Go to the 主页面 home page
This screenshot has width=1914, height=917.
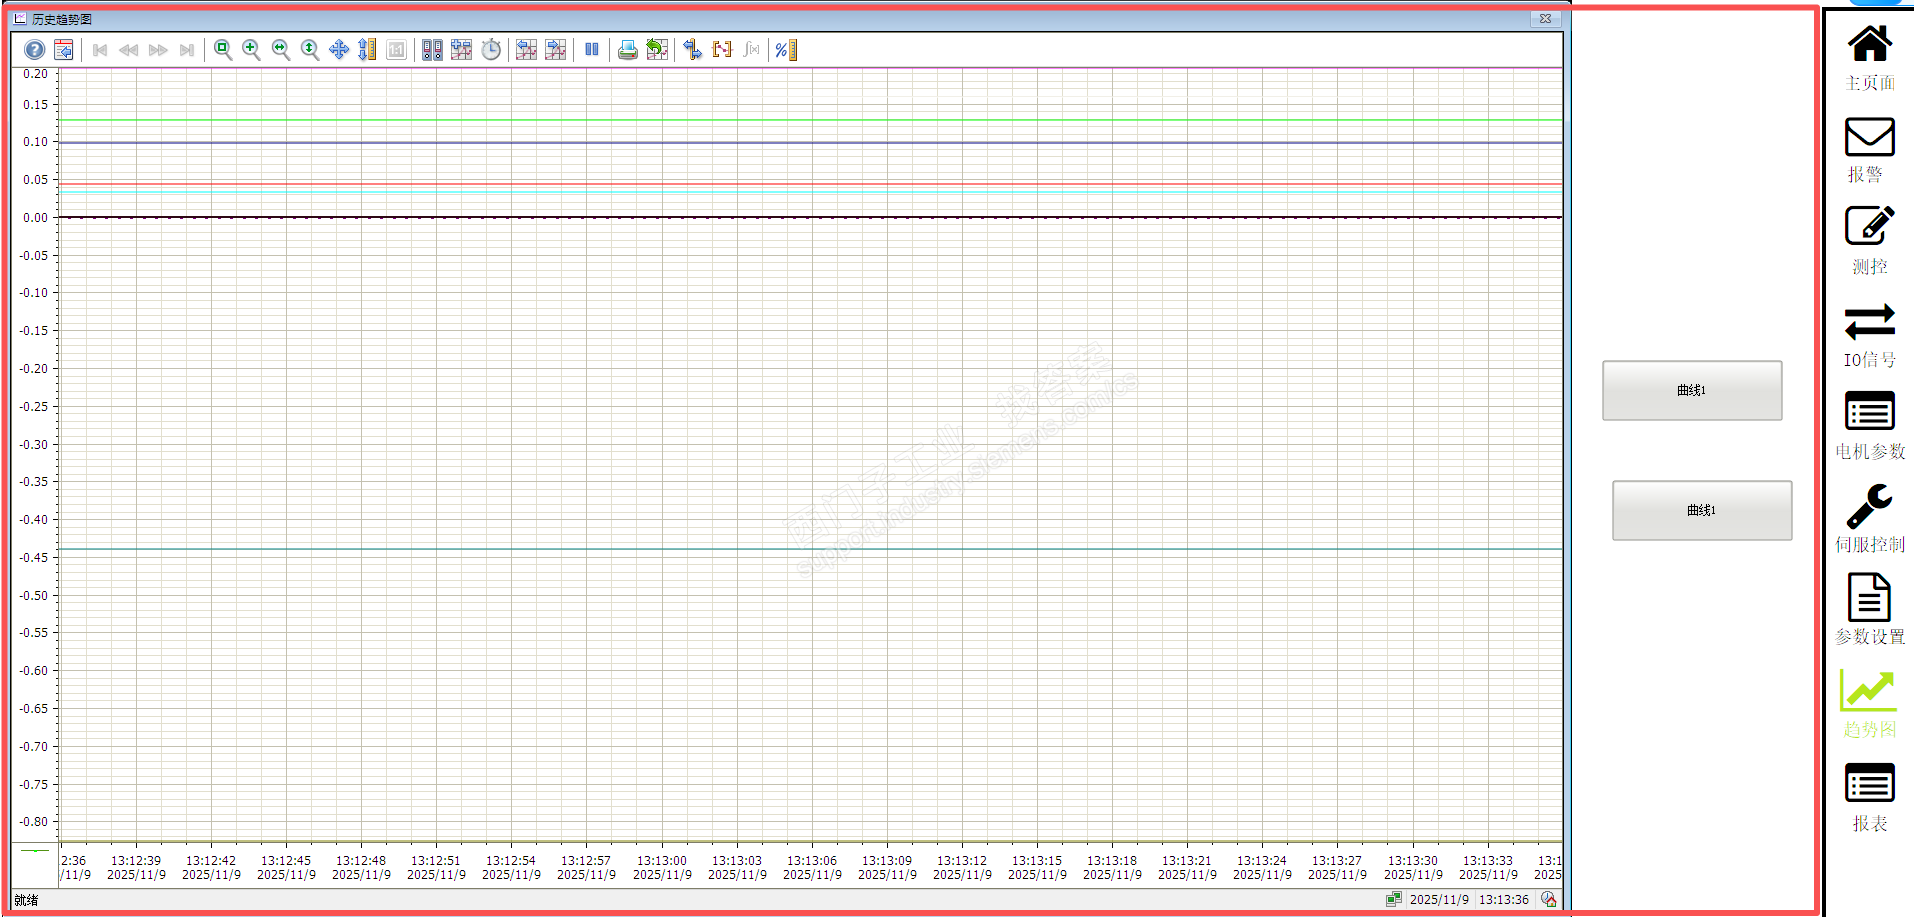tap(1870, 58)
